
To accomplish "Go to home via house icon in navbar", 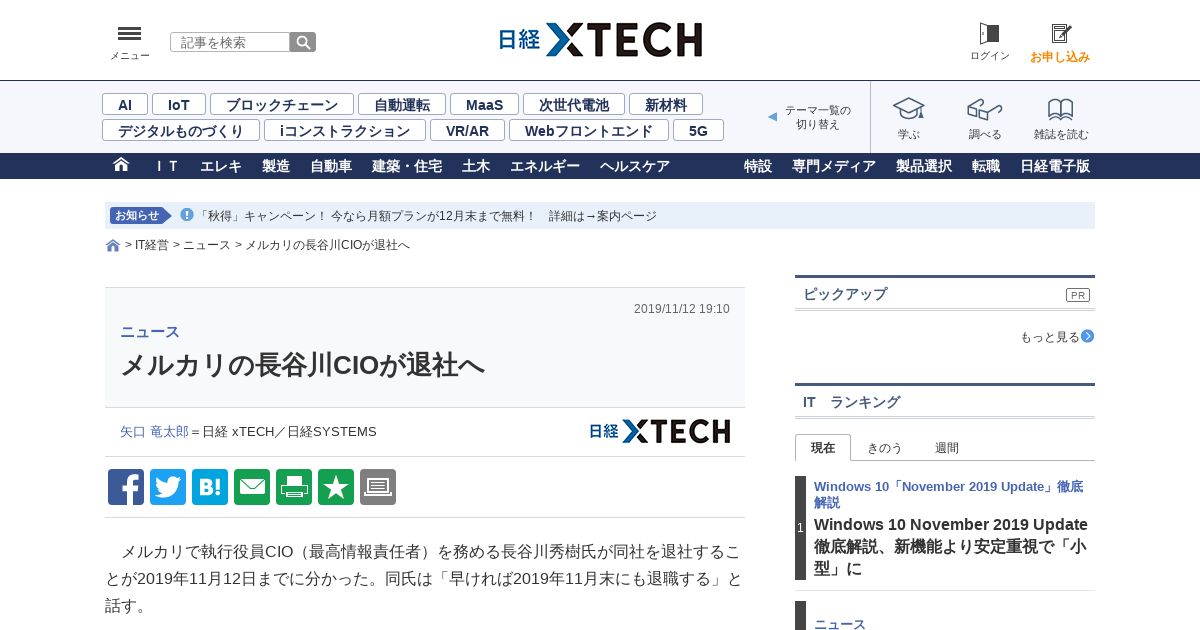I will (121, 165).
